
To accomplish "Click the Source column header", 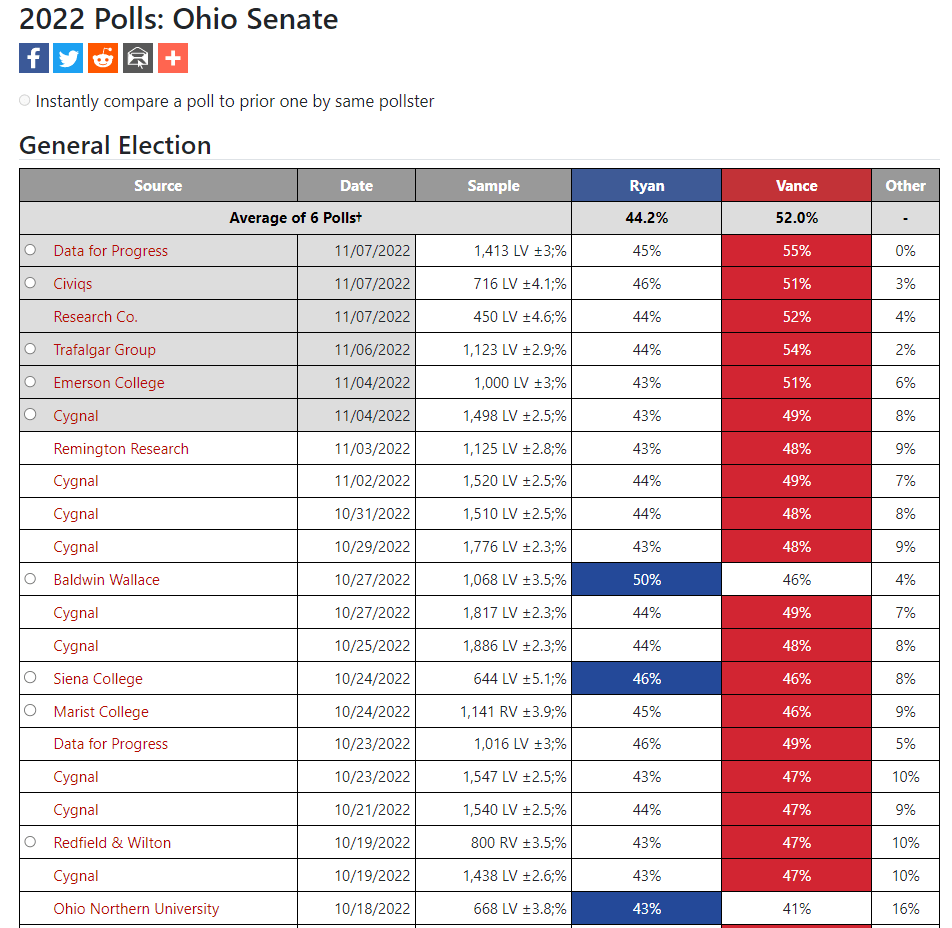I will (x=158, y=185).
